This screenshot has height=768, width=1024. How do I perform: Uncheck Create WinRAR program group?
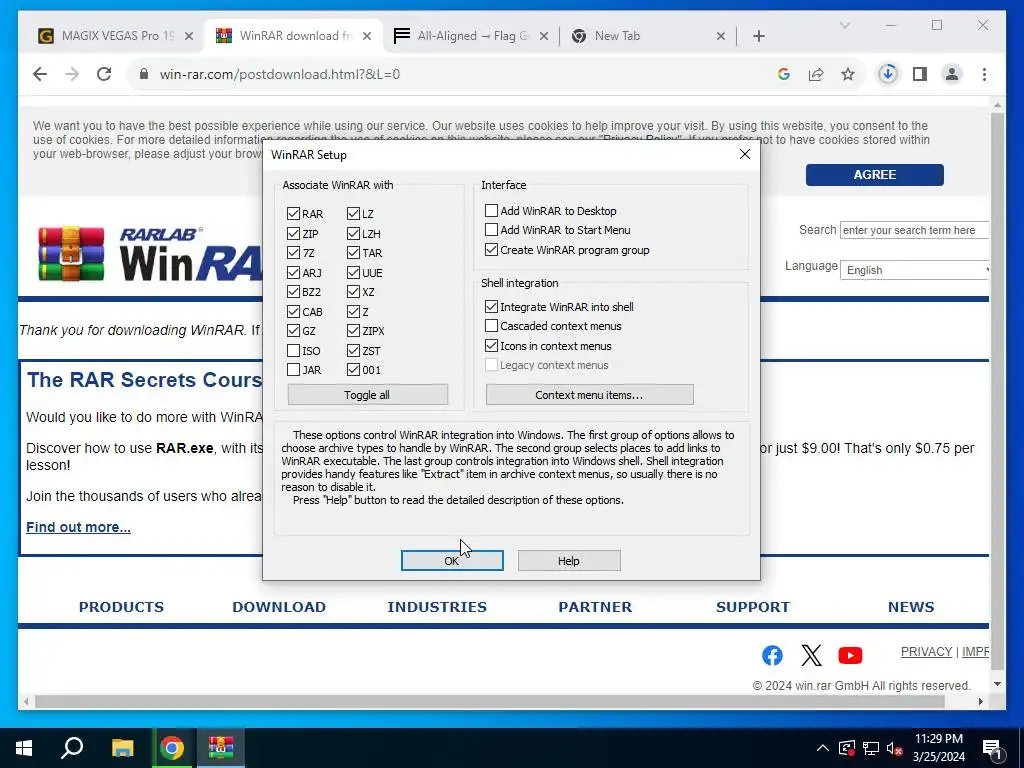[491, 249]
